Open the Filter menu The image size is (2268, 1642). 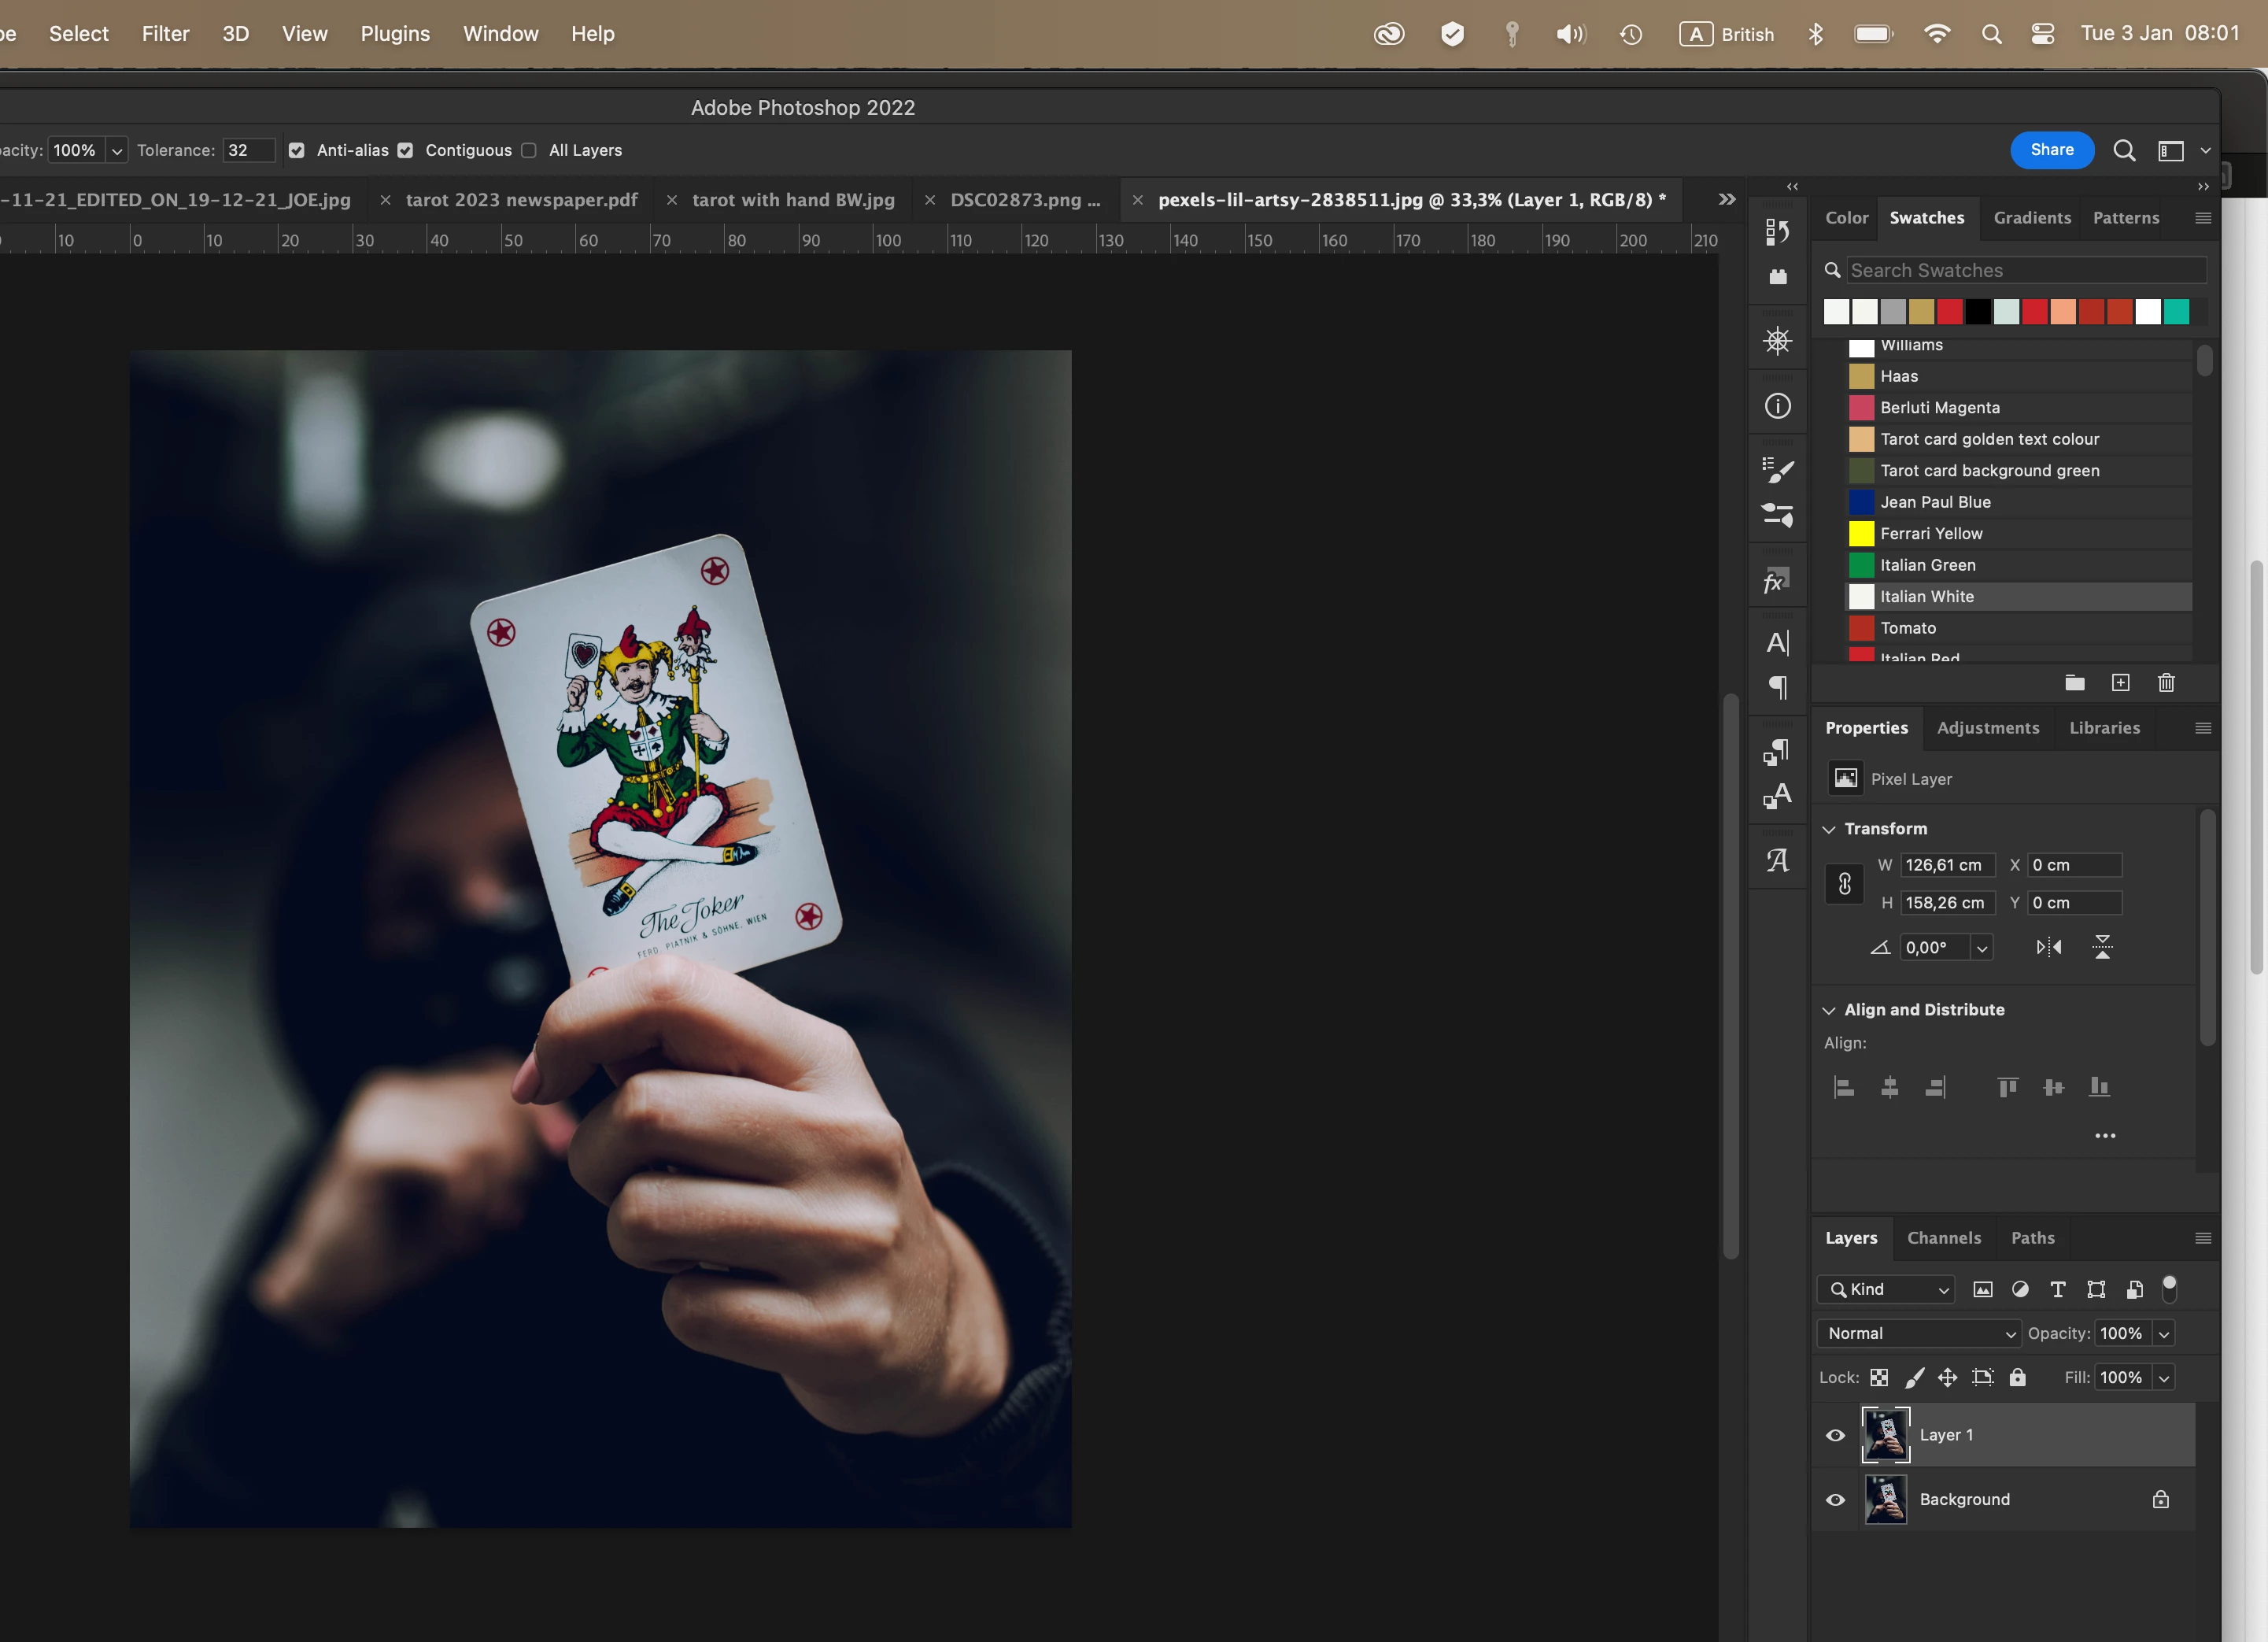(x=165, y=33)
